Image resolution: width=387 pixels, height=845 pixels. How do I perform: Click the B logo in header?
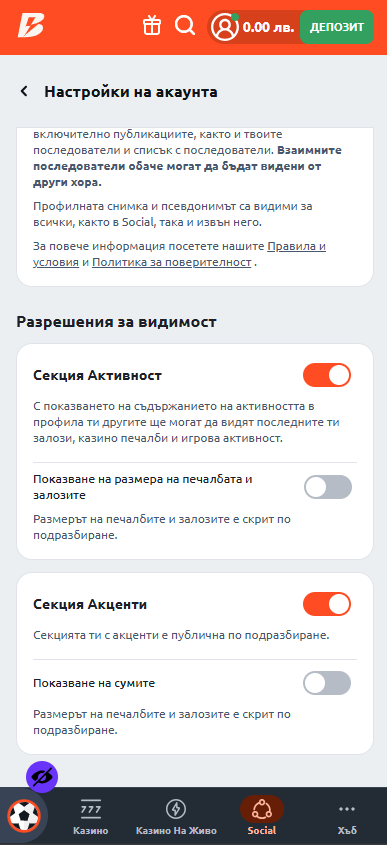[31, 25]
